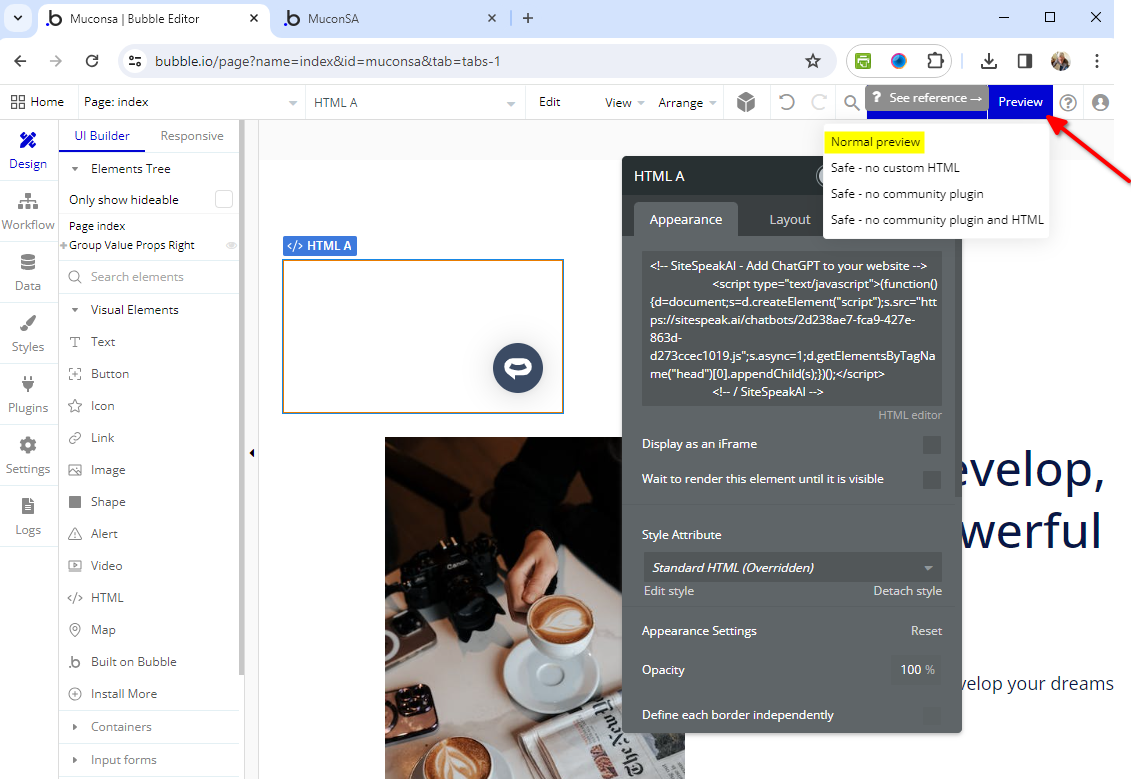Open the Styles brush icon
This screenshot has height=779, width=1131.
coord(28,333)
